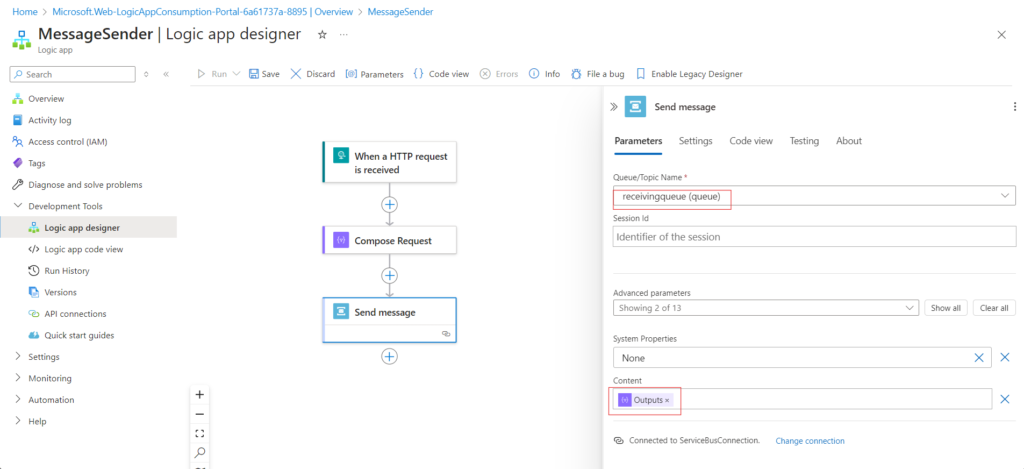Click the plus below Compose Request

pos(390,276)
